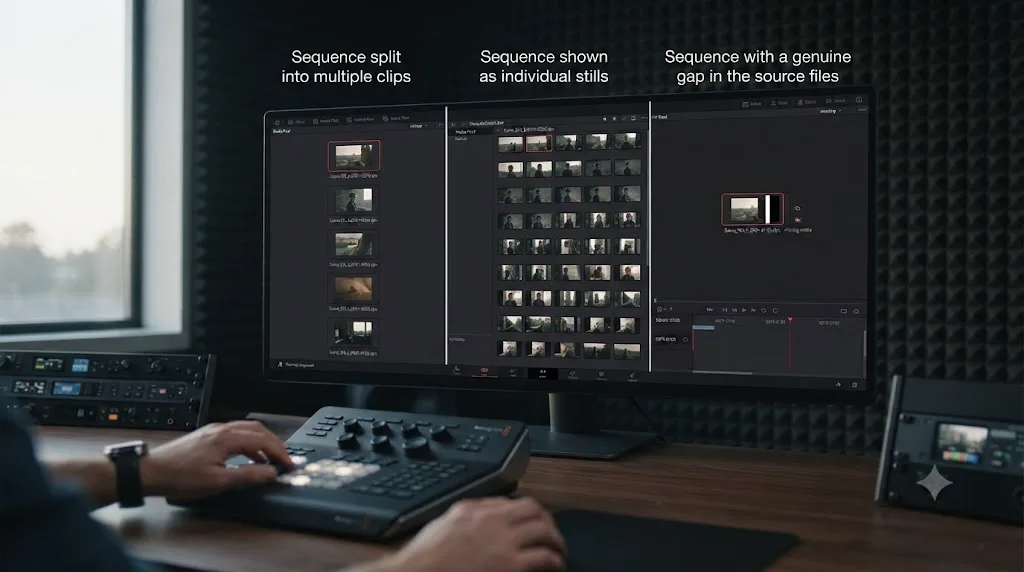The height and width of the screenshot is (572, 1024).
Task: Click the back arrow in middle panel header
Action: (x=454, y=124)
